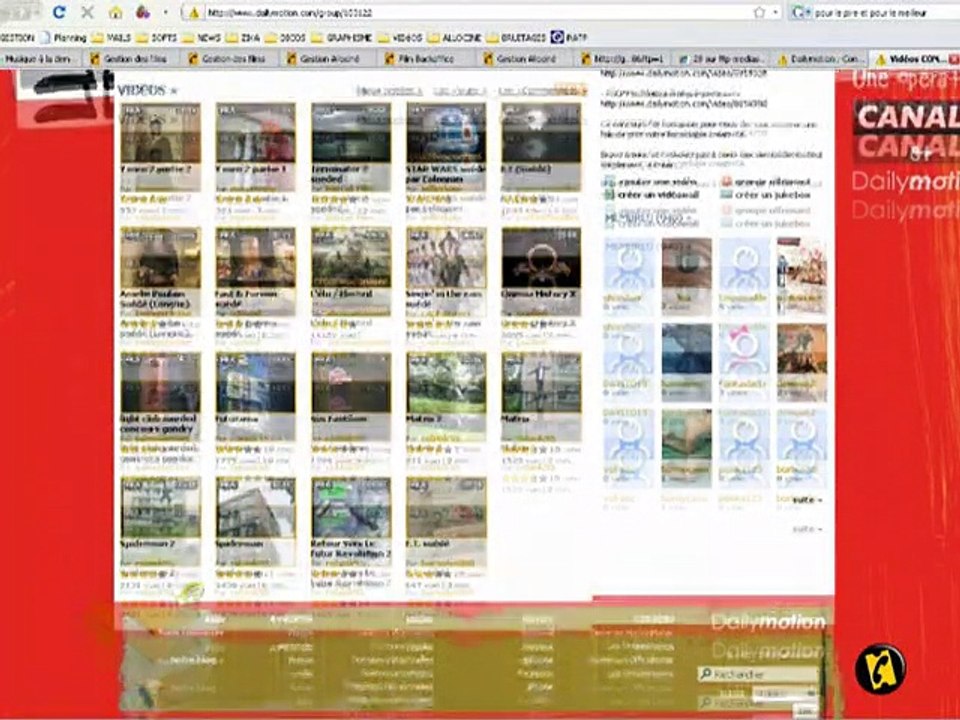Open the Amelie Poulain suédé video thumbnail
The image size is (960, 720).
pyautogui.click(x=160, y=258)
